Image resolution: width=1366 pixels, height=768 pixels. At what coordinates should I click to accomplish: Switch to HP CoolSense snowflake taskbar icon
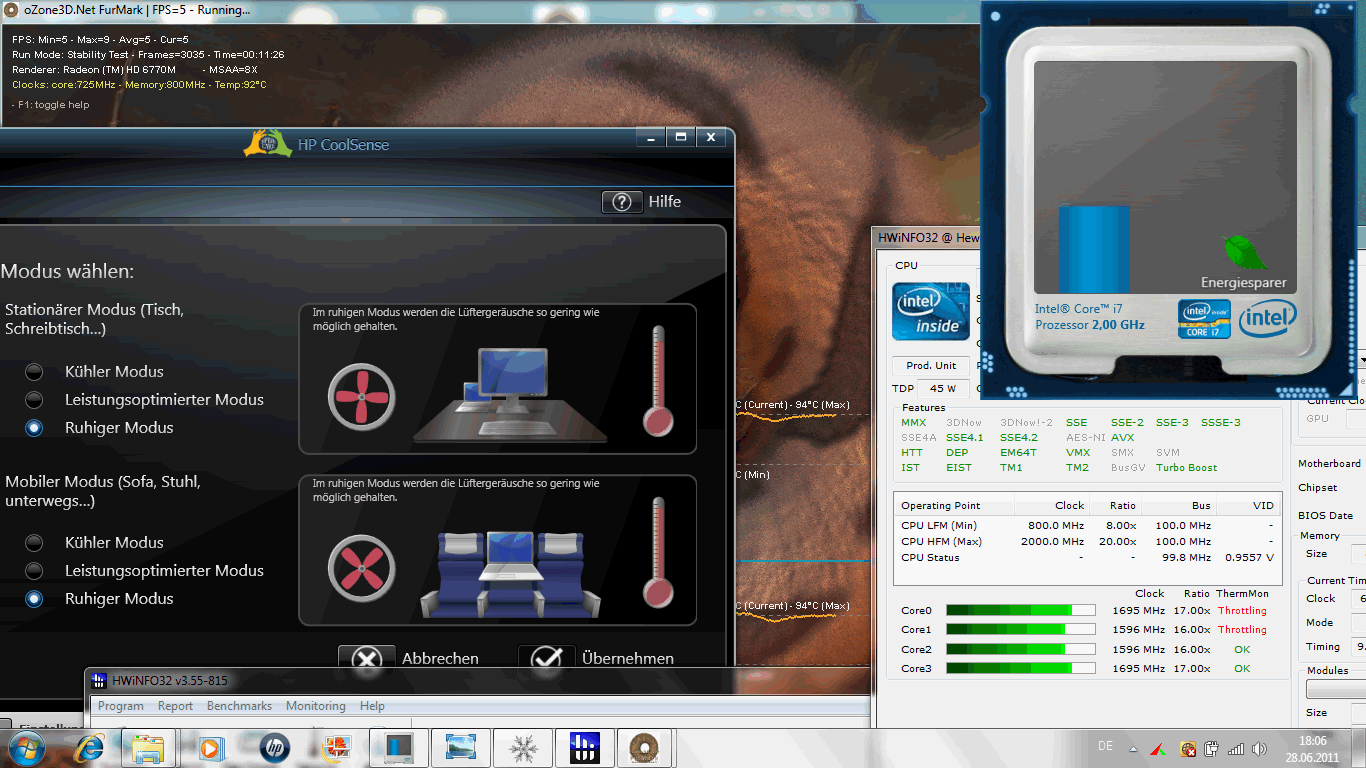522,748
